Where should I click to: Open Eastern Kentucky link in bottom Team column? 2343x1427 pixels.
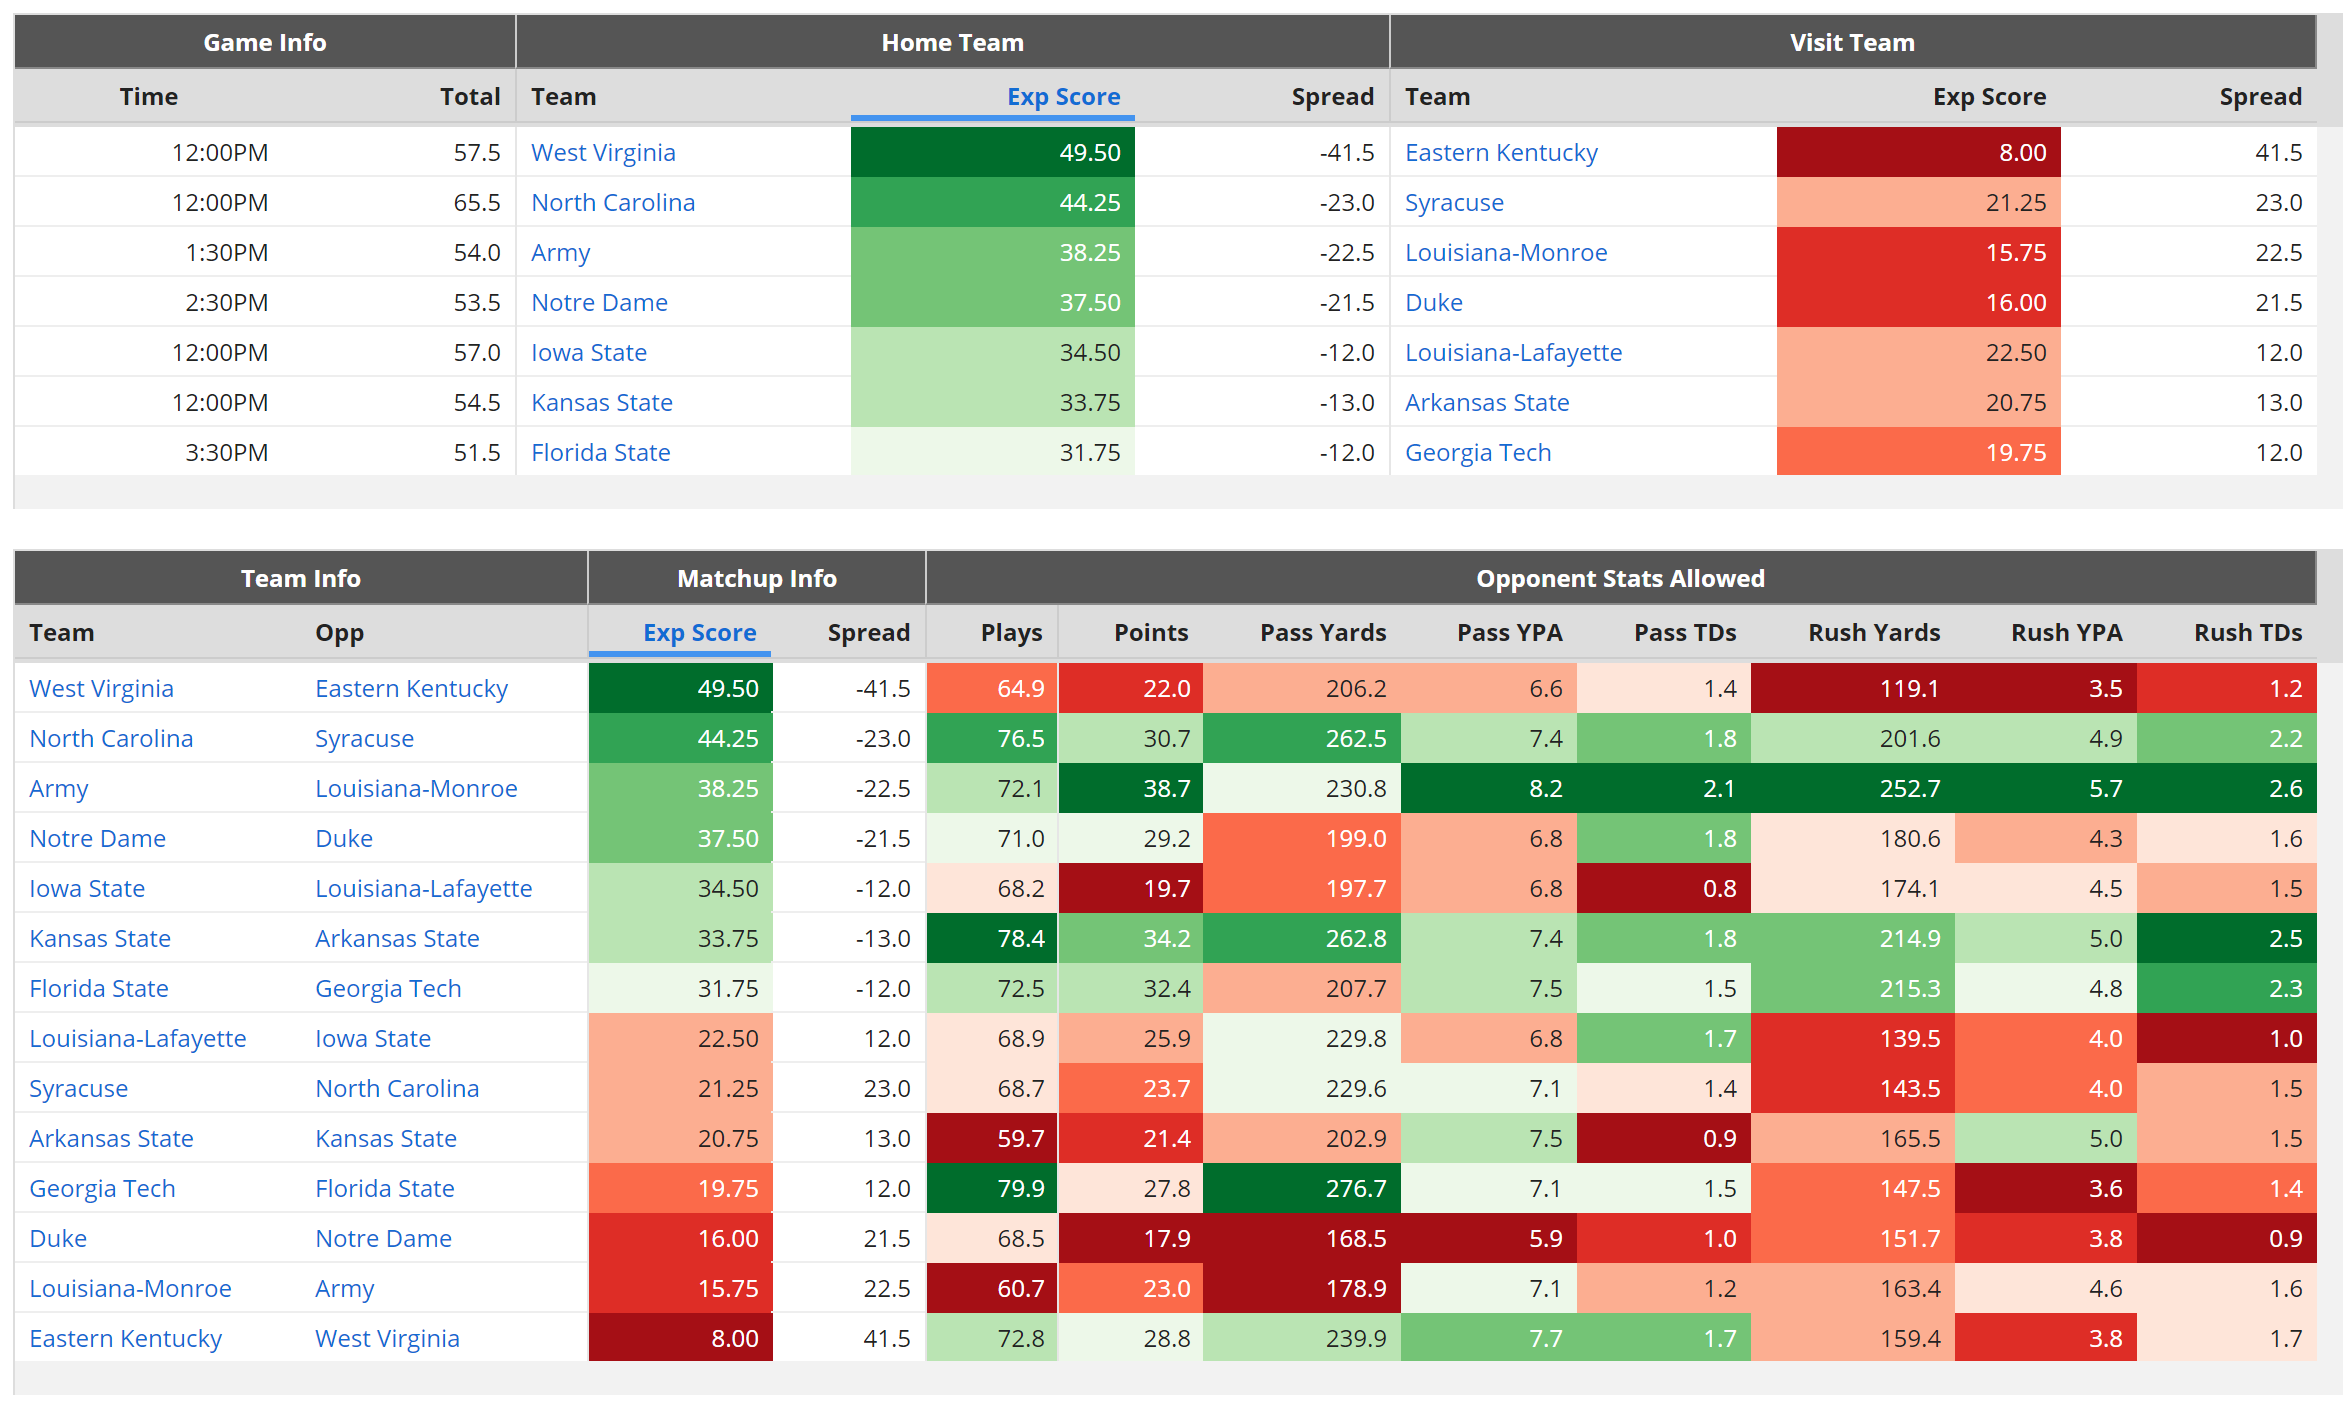coord(125,1338)
